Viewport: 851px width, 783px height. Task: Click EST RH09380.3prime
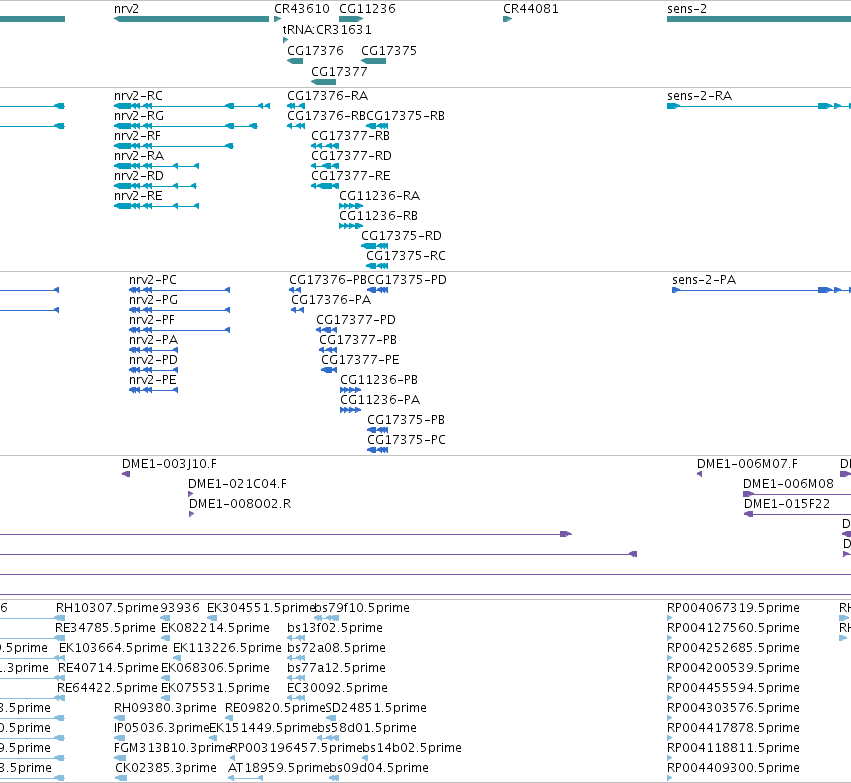166,708
